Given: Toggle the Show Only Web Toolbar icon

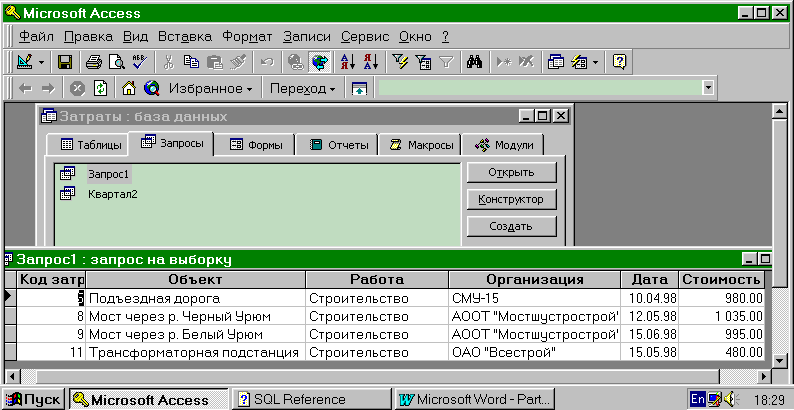Looking at the screenshot, I should [359, 89].
